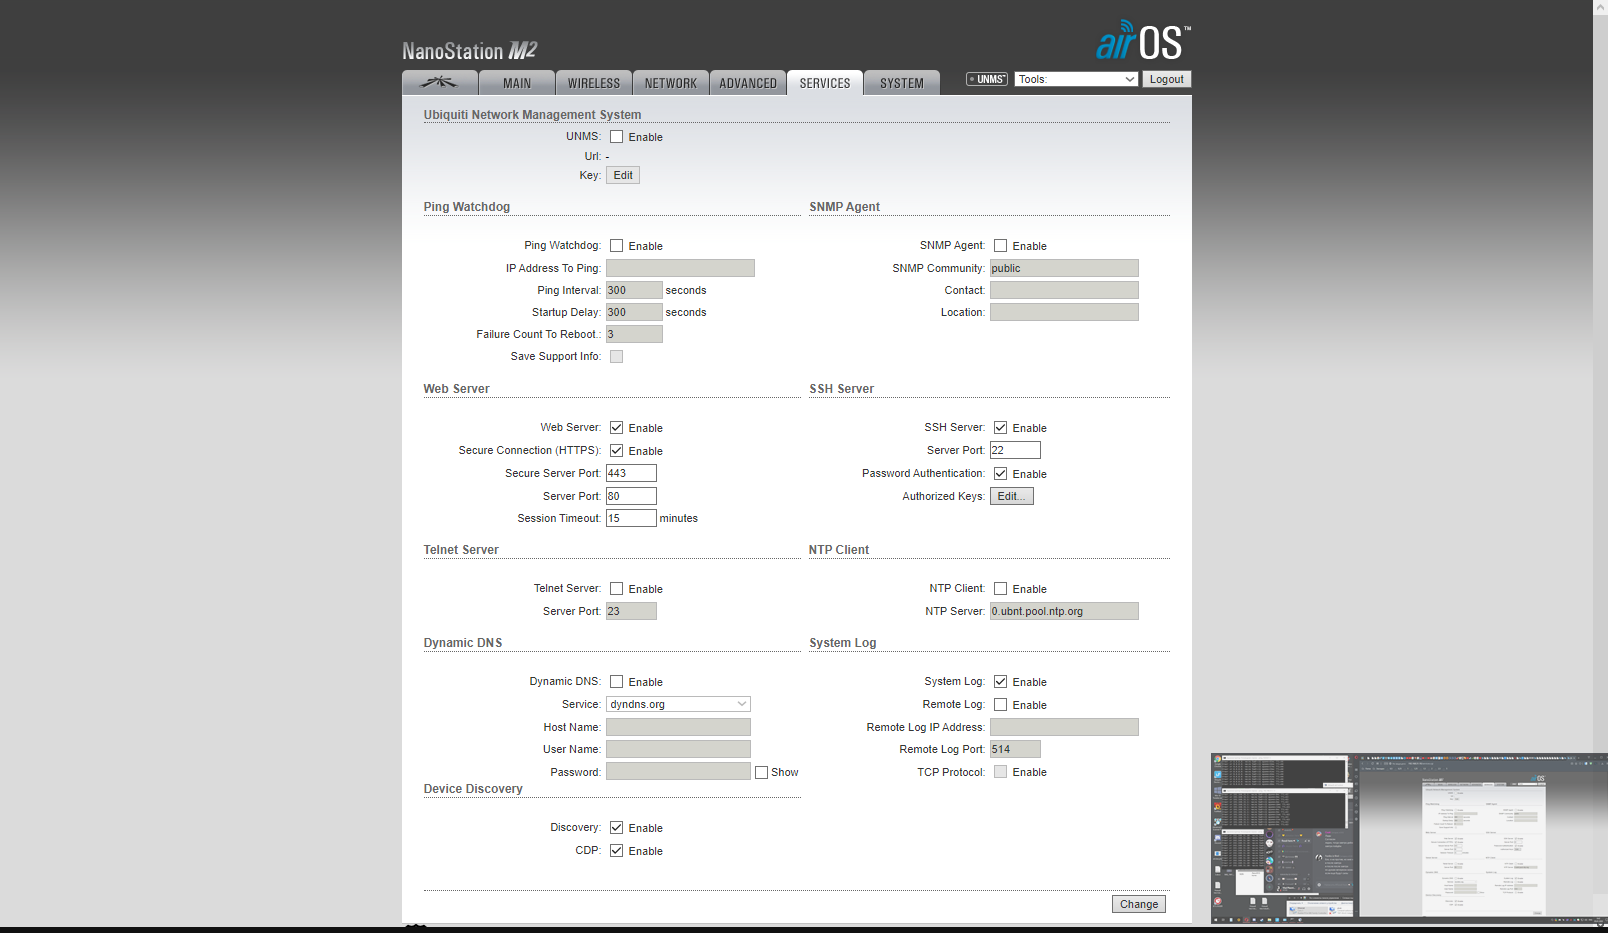Click the NTP Server field
This screenshot has width=1608, height=933.
(x=1064, y=611)
